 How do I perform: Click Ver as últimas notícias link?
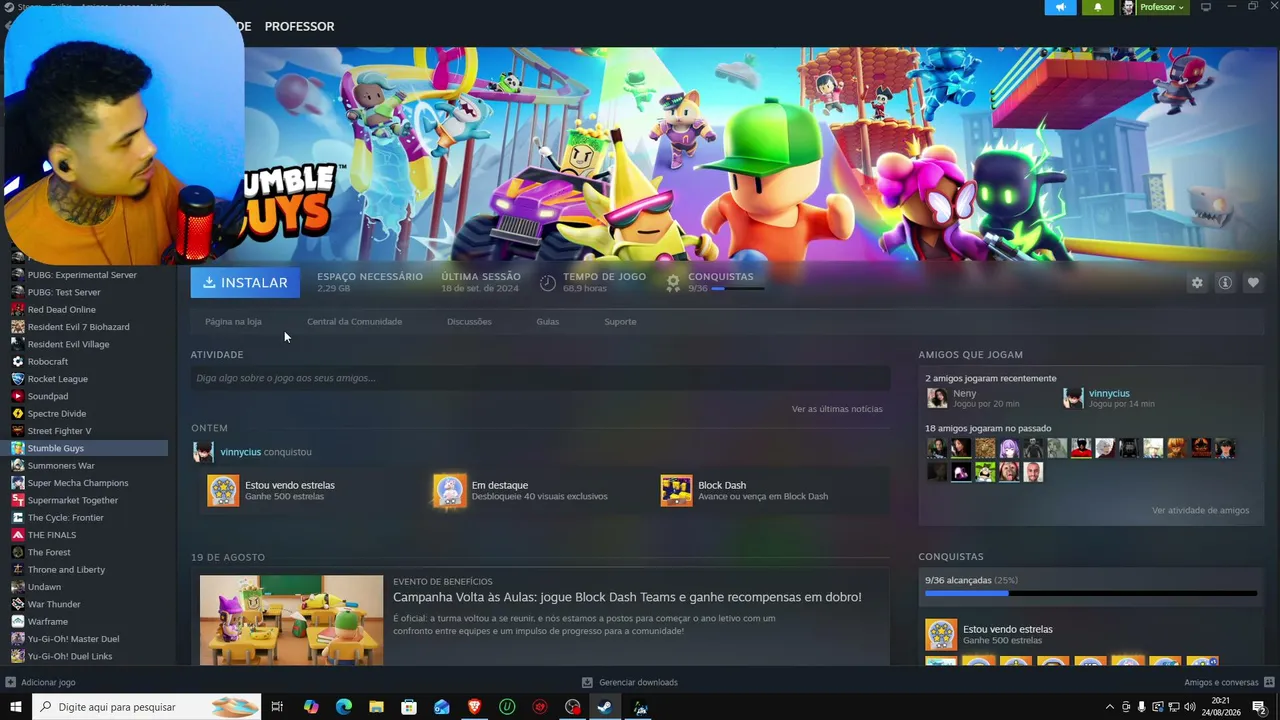(x=837, y=409)
